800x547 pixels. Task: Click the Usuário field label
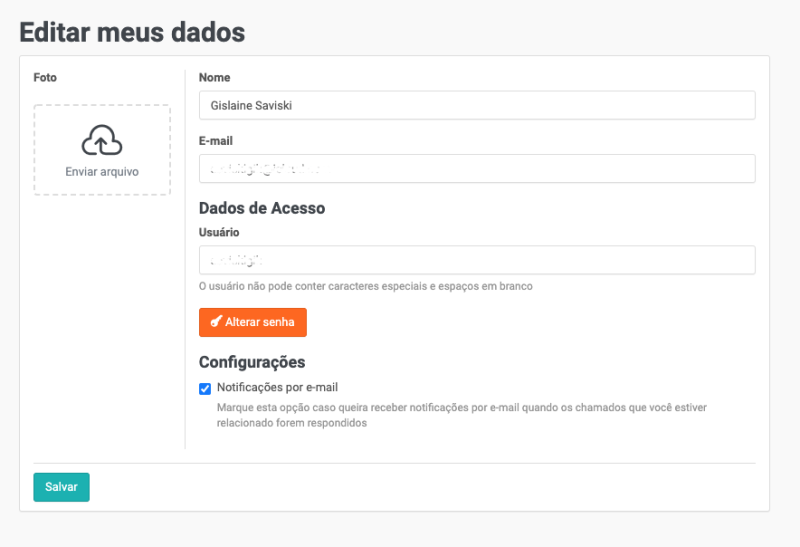[x=219, y=232]
